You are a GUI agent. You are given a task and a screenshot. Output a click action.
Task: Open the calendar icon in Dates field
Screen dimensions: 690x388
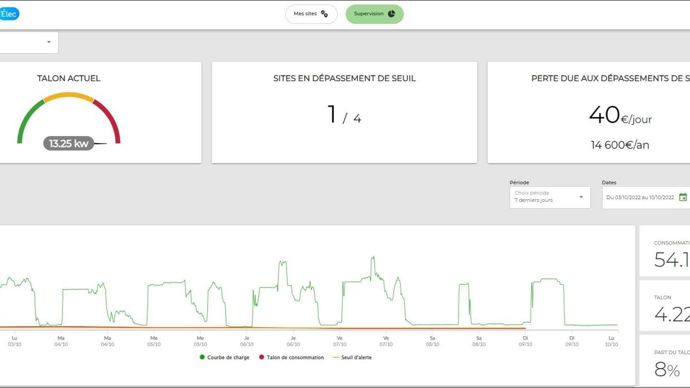point(683,197)
